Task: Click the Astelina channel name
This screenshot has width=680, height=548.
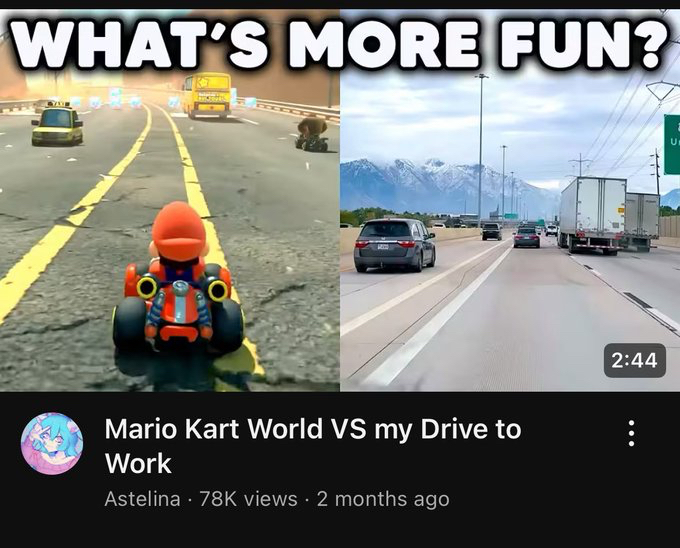Action: (x=142, y=499)
